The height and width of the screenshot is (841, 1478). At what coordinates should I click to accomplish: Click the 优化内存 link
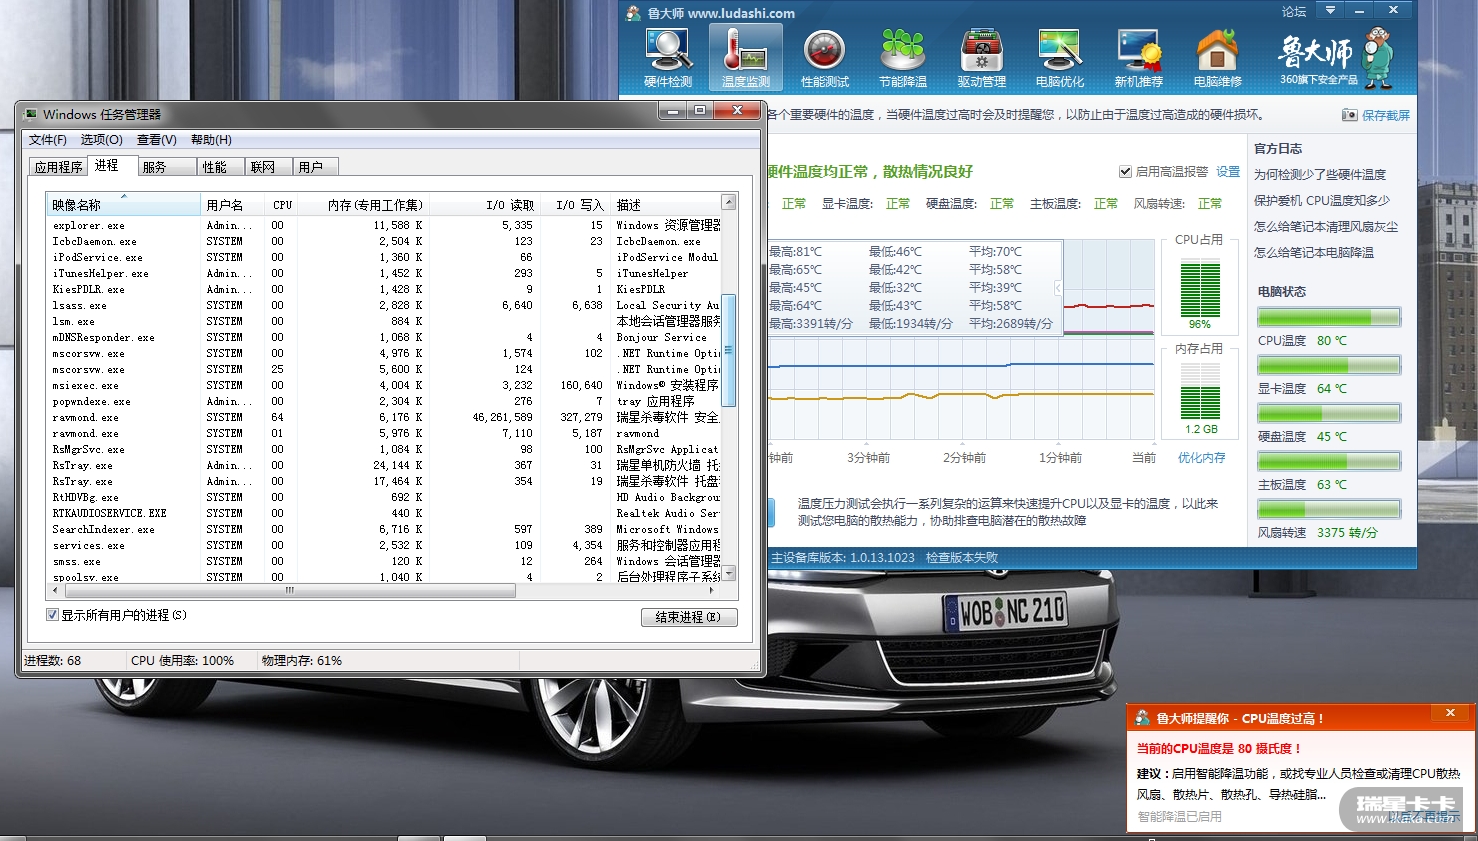click(x=1201, y=458)
